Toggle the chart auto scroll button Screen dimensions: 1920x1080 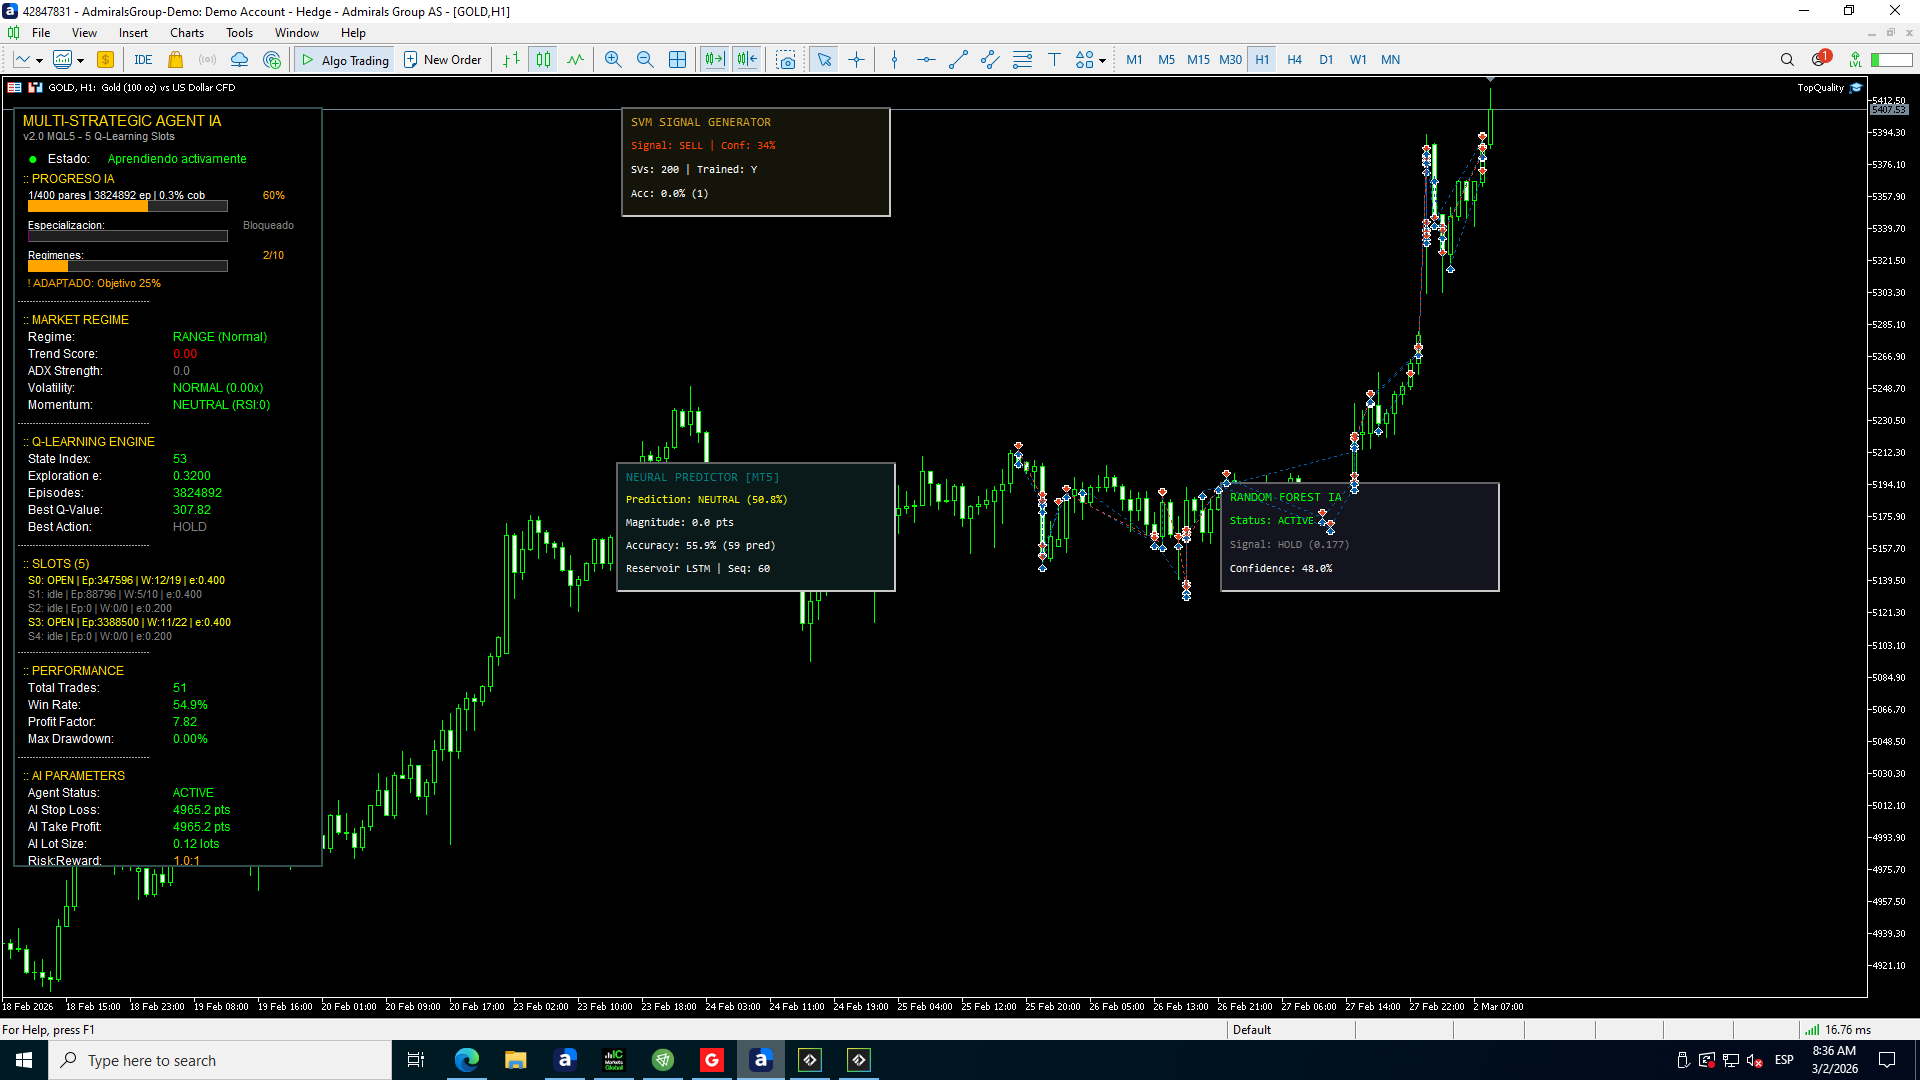click(714, 60)
